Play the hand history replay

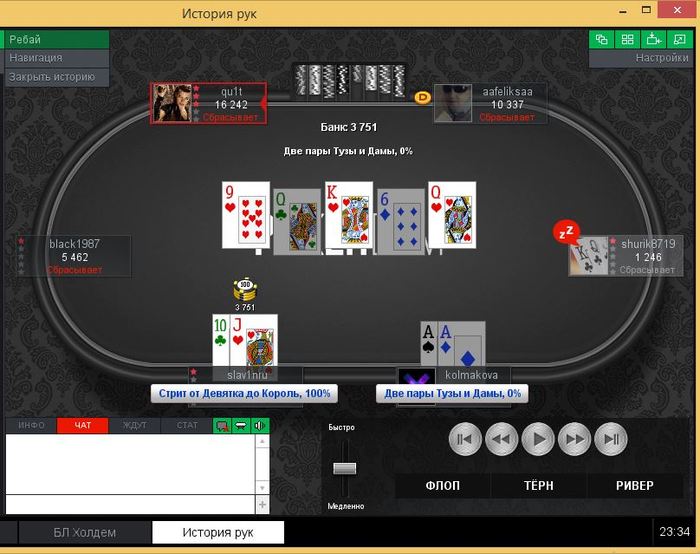(x=538, y=439)
